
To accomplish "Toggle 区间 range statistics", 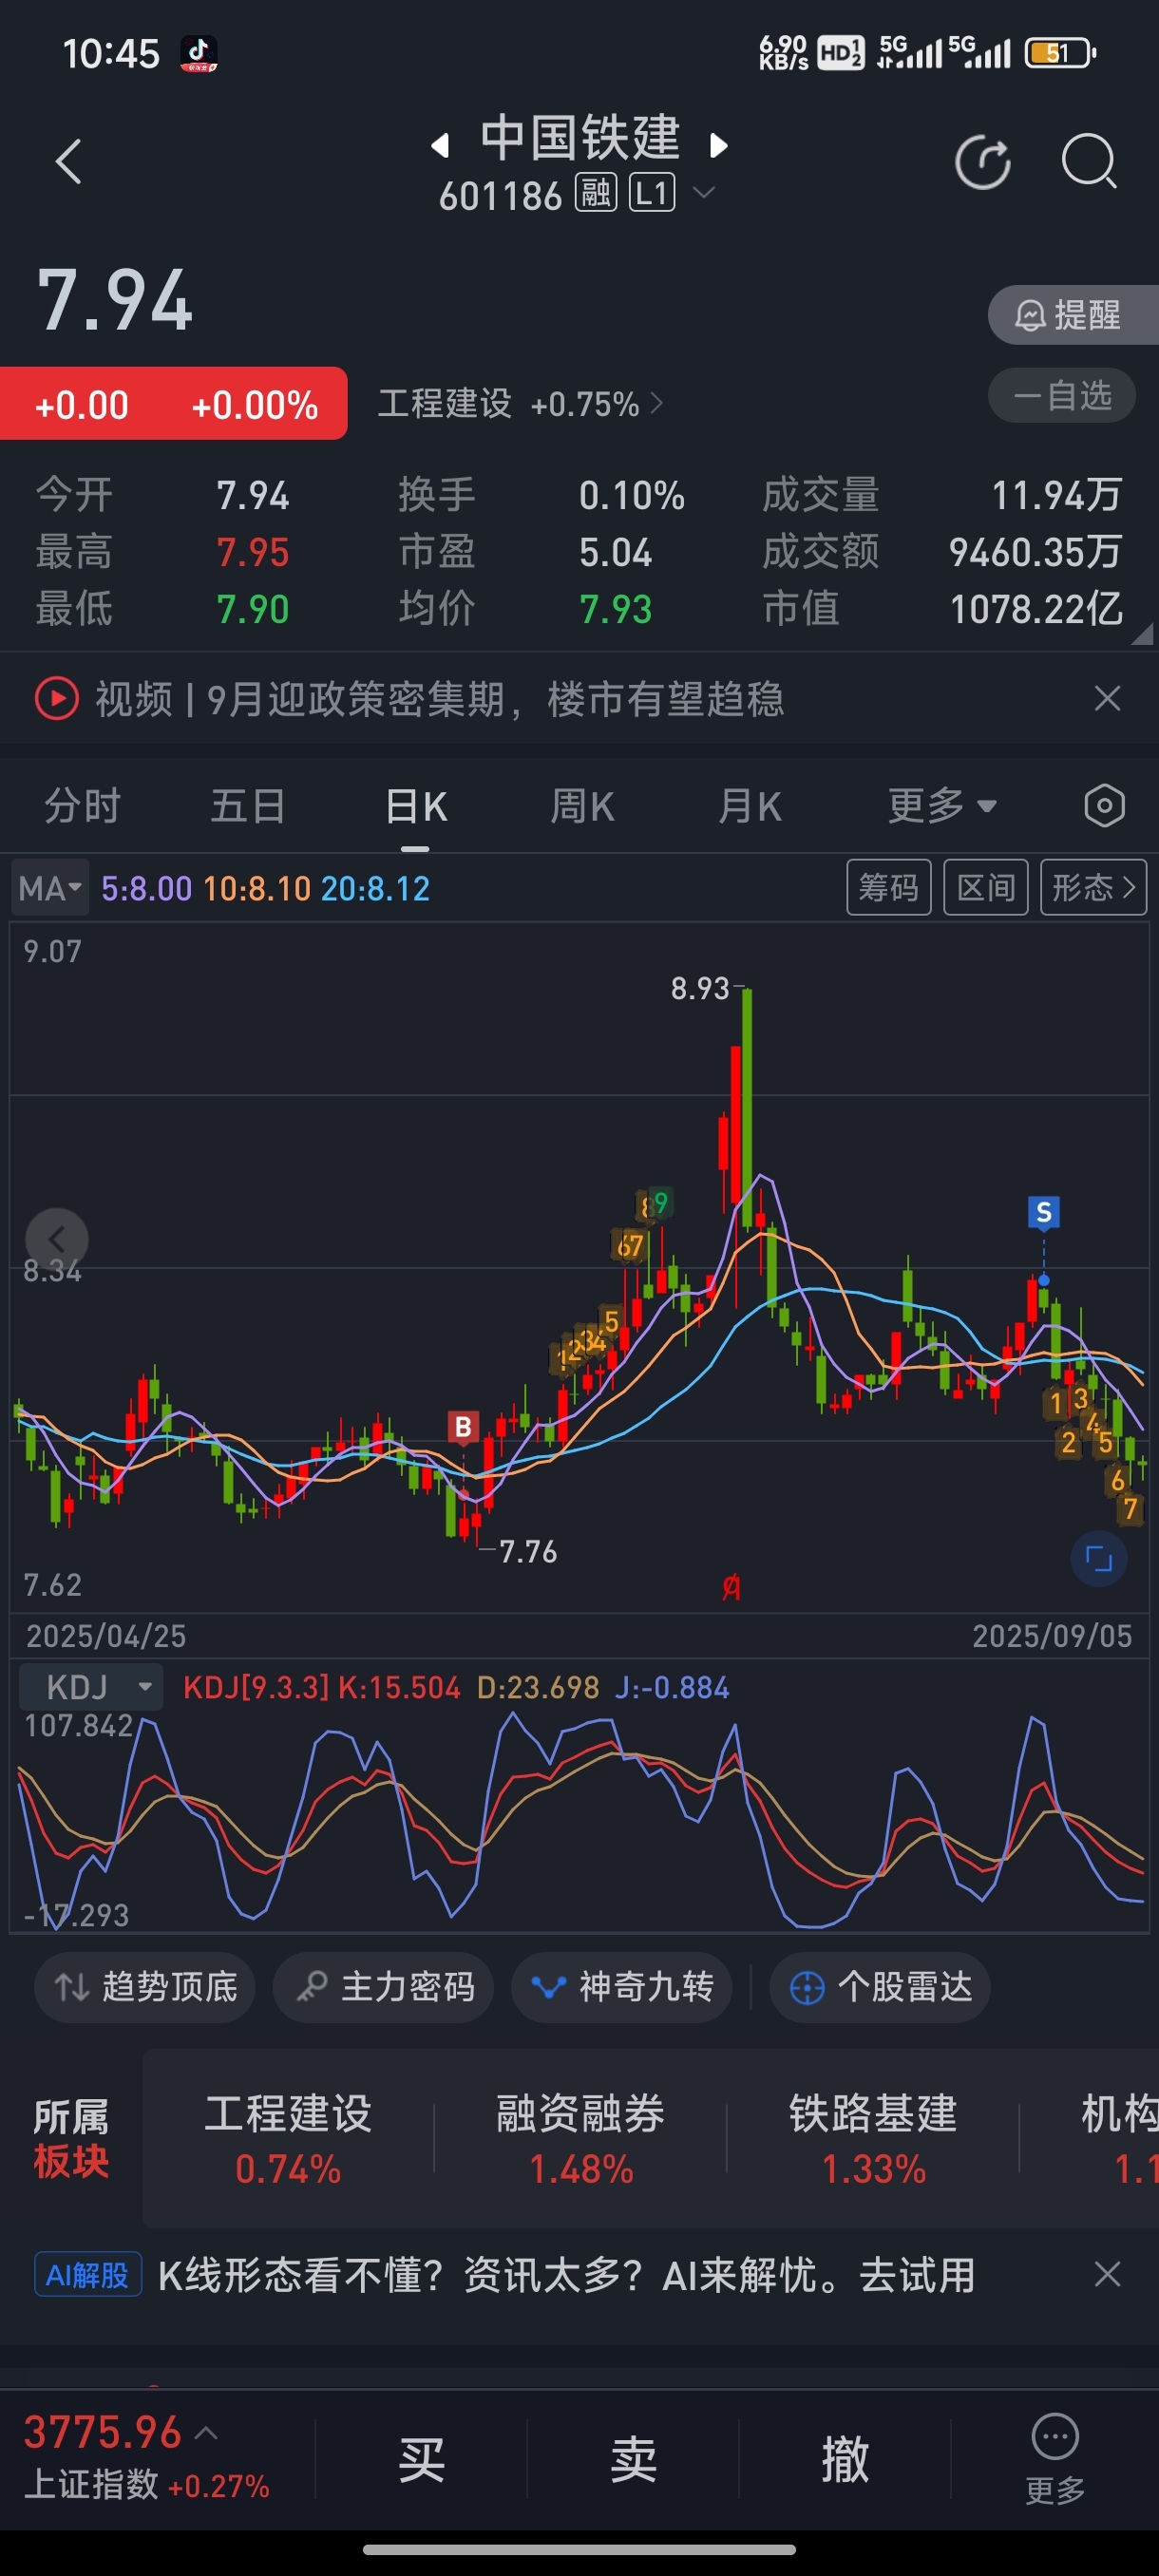I will coord(986,887).
